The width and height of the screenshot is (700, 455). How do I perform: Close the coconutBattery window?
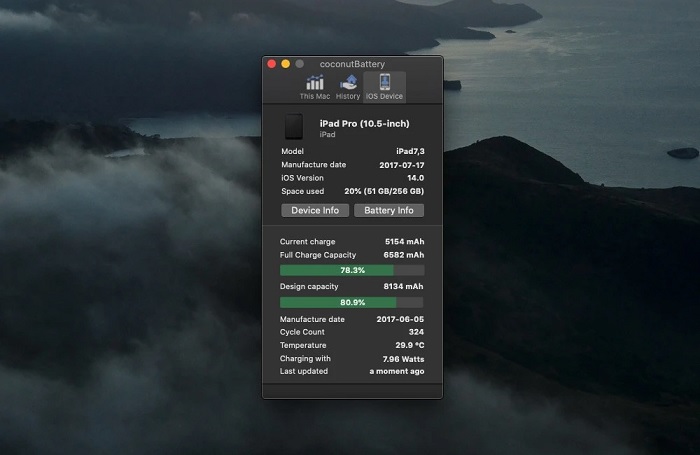(x=271, y=64)
